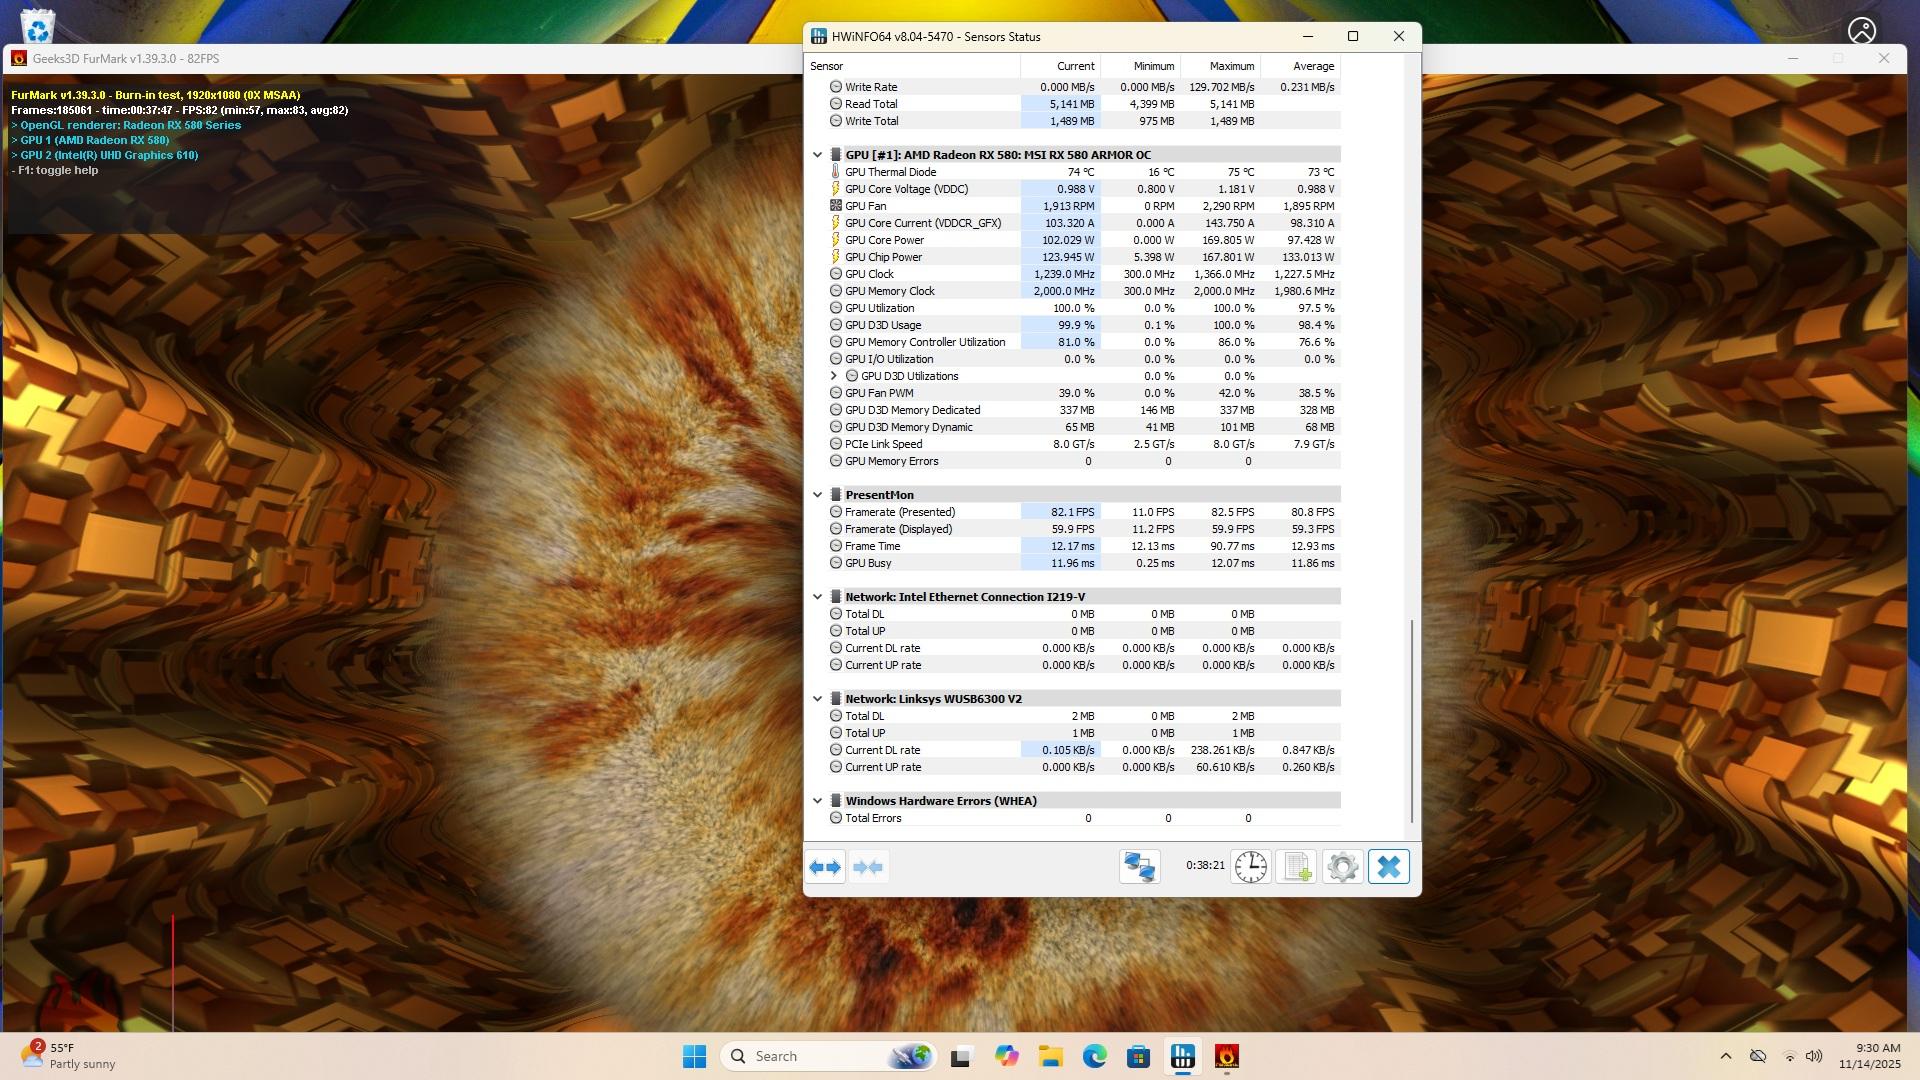Open Task View from the taskbar
The height and width of the screenshot is (1080, 1920).
[x=961, y=1056]
